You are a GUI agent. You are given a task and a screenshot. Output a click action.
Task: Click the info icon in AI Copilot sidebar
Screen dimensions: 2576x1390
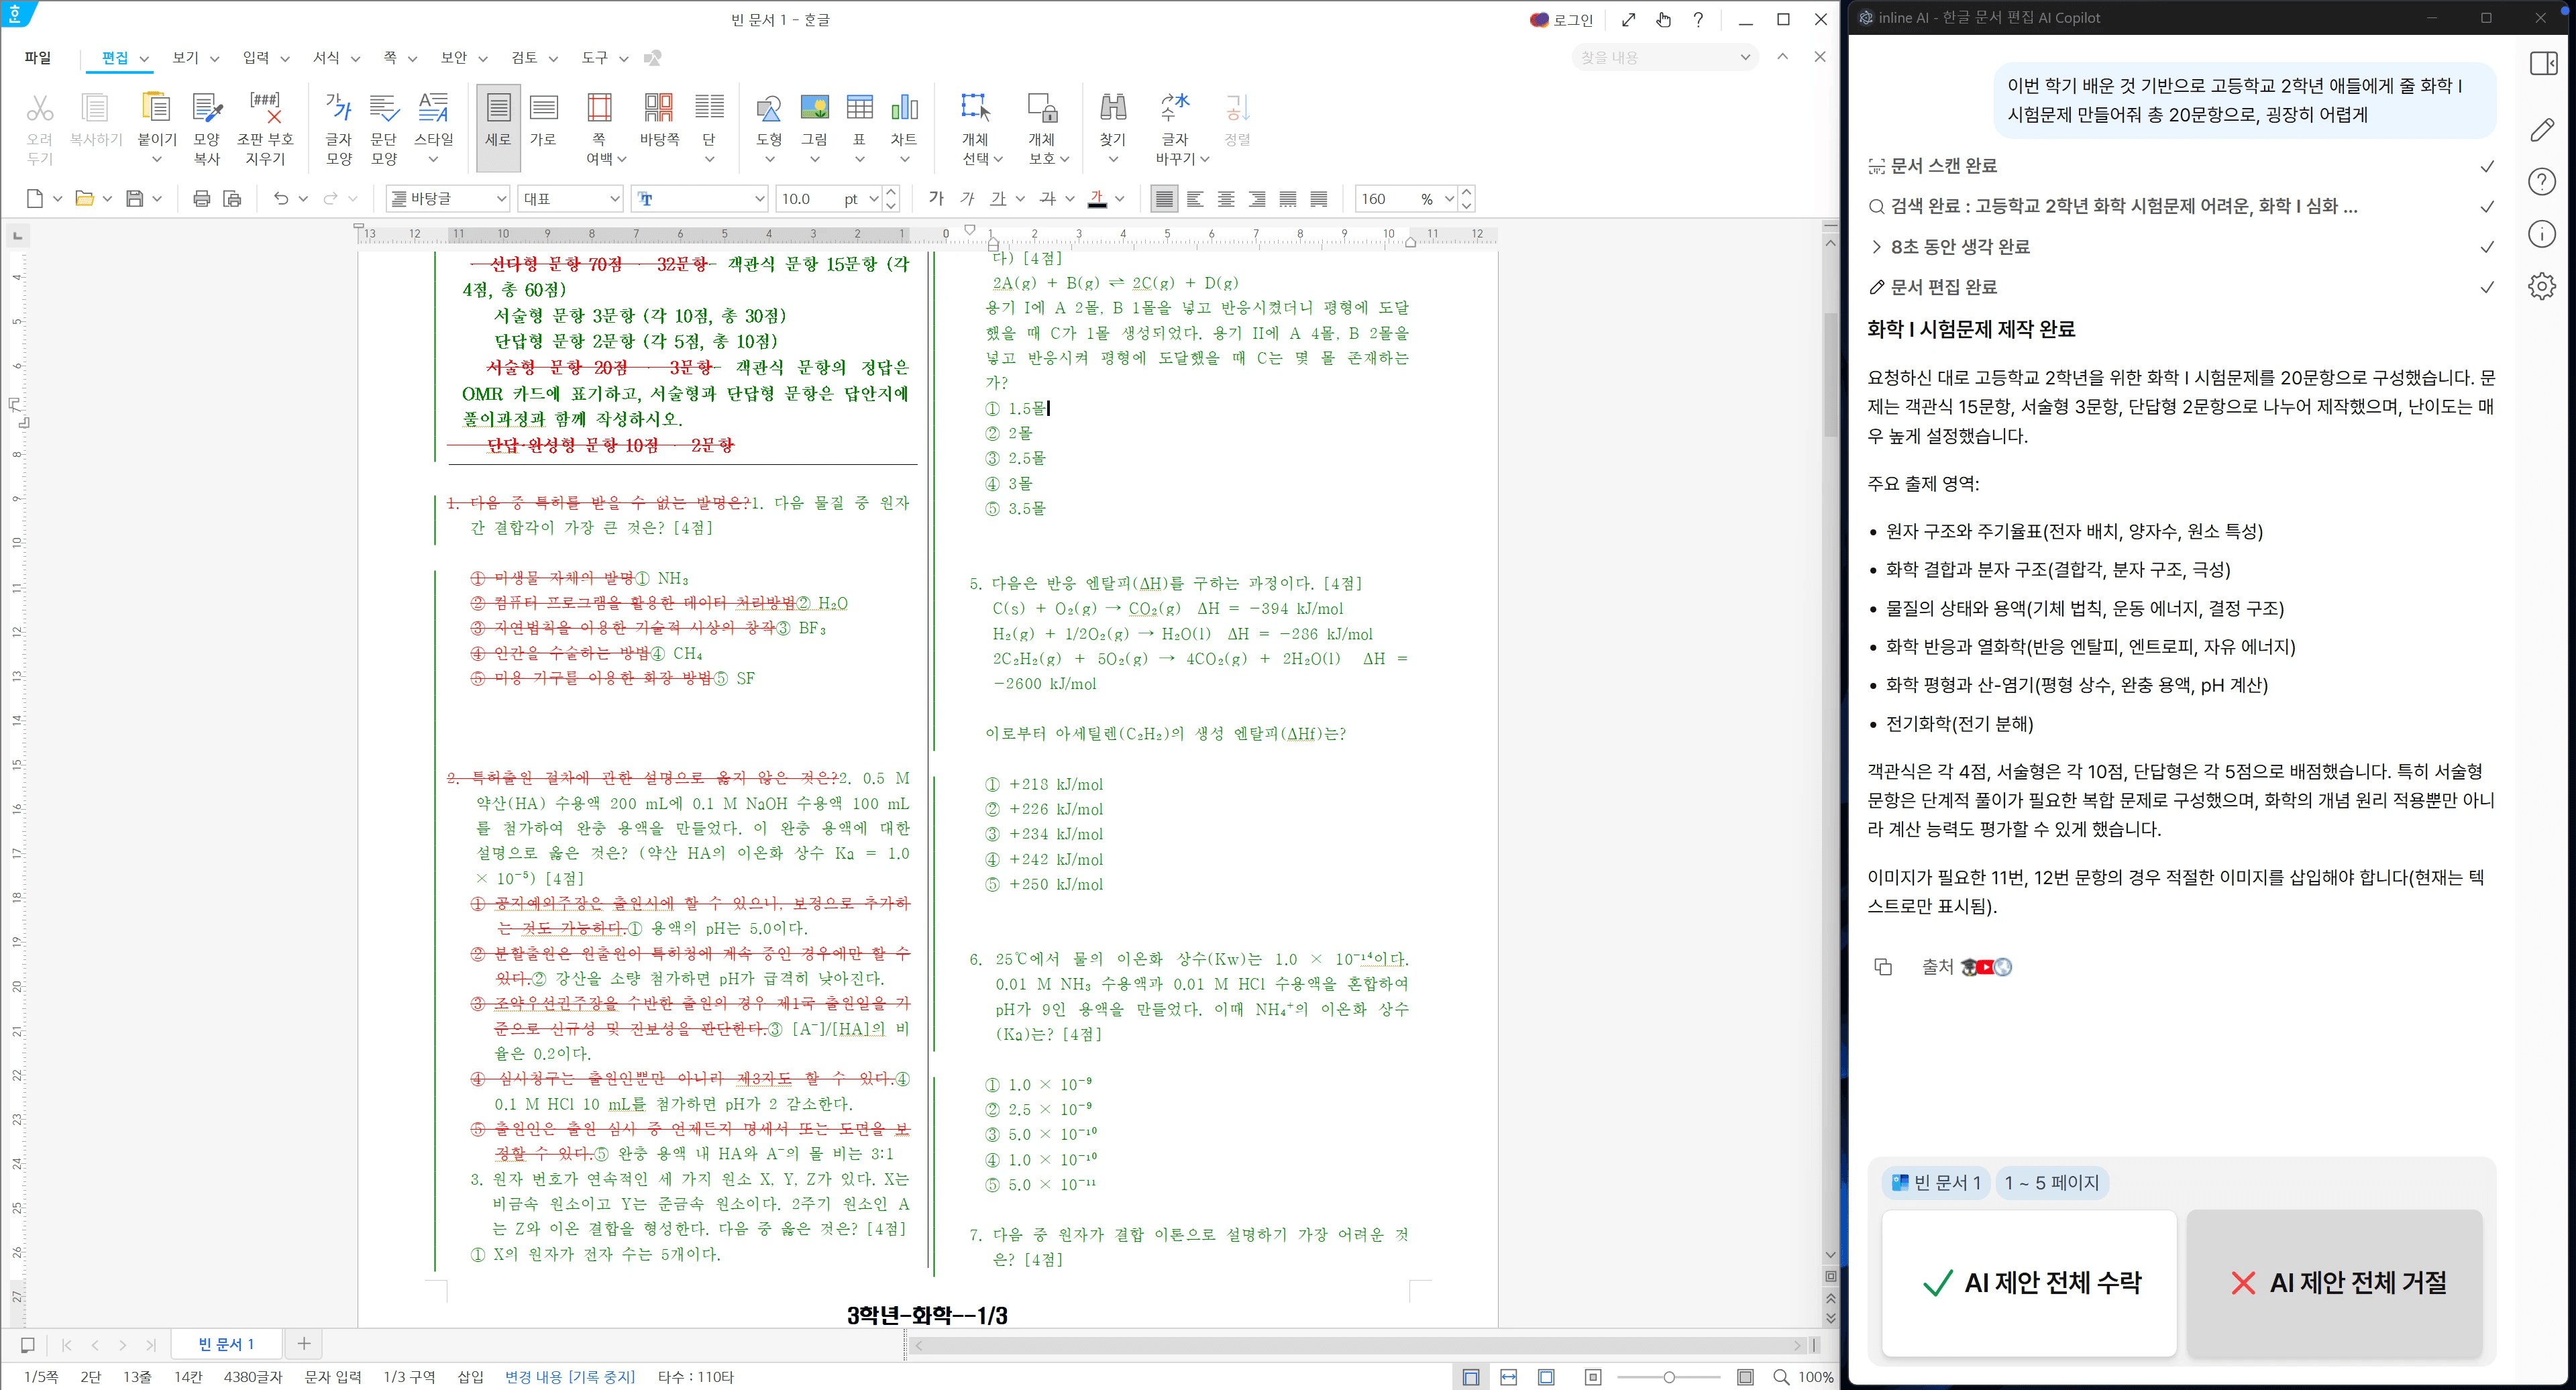click(2542, 234)
